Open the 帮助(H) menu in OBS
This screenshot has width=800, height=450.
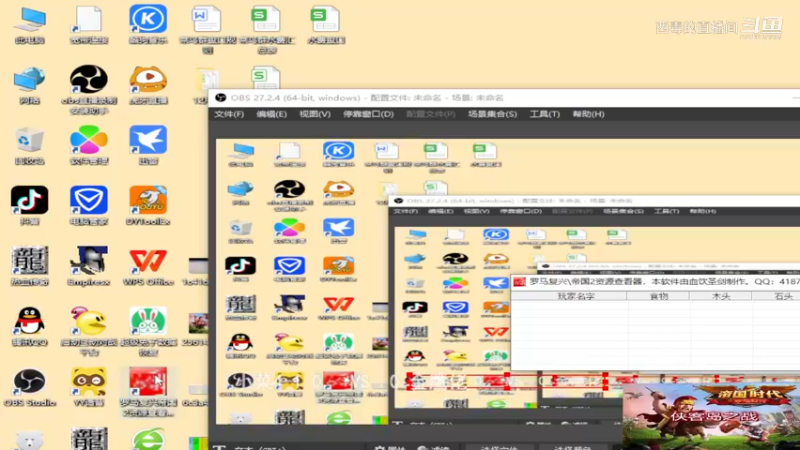click(x=588, y=114)
